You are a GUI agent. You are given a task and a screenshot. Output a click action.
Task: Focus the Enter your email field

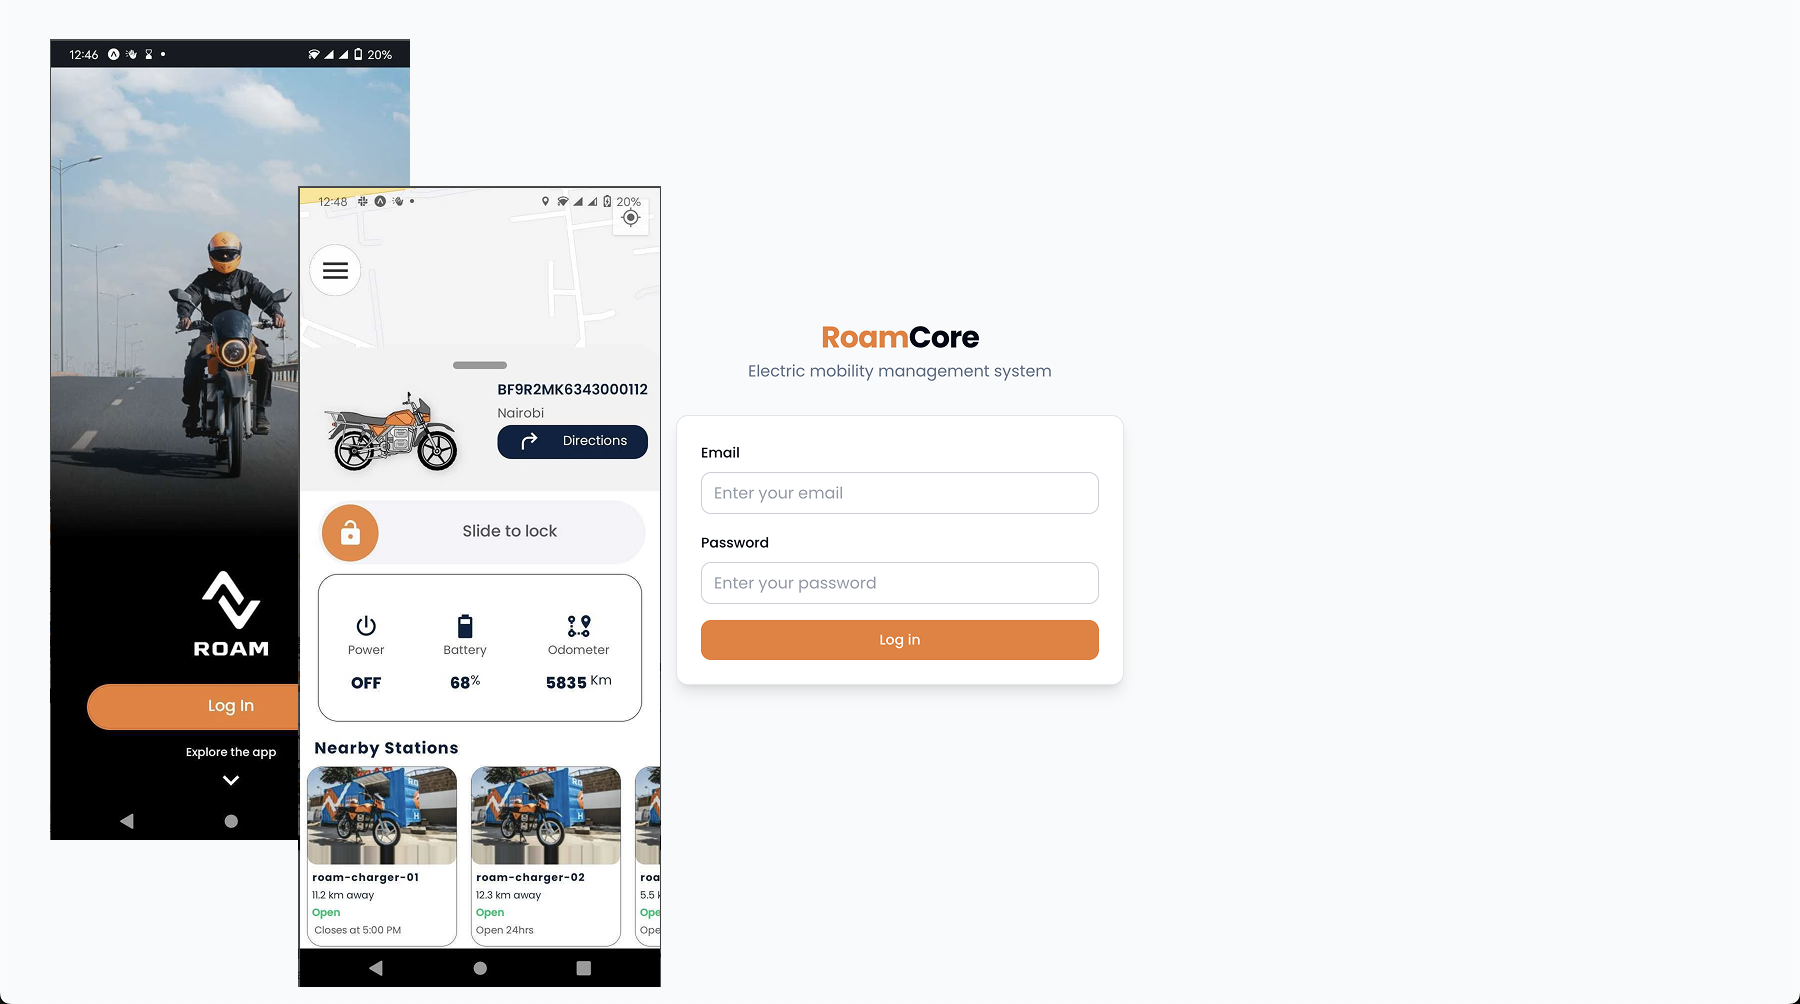(x=899, y=493)
